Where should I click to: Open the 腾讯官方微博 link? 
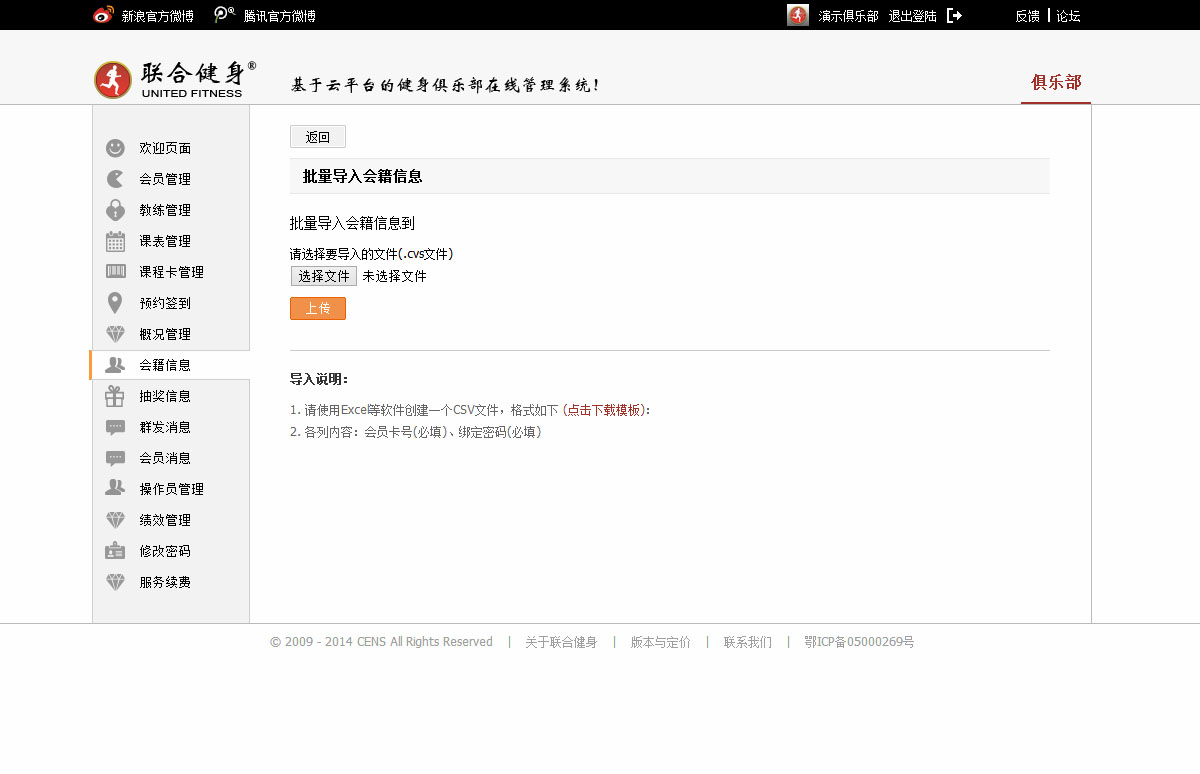(x=279, y=16)
